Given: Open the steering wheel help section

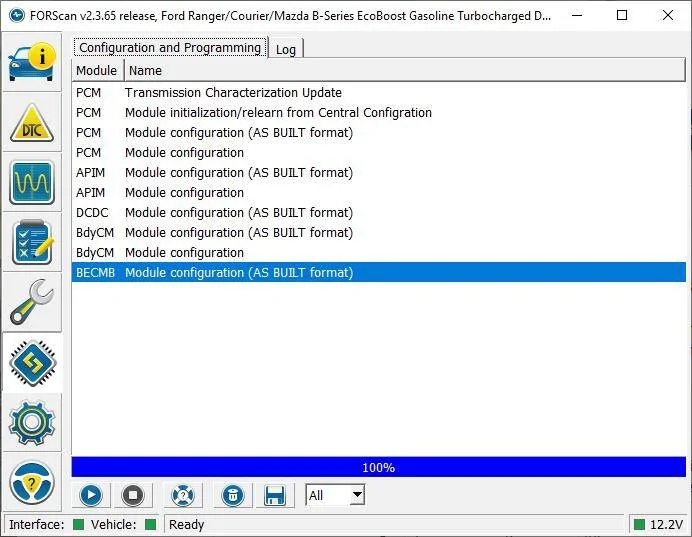Looking at the screenshot, I should point(32,482).
